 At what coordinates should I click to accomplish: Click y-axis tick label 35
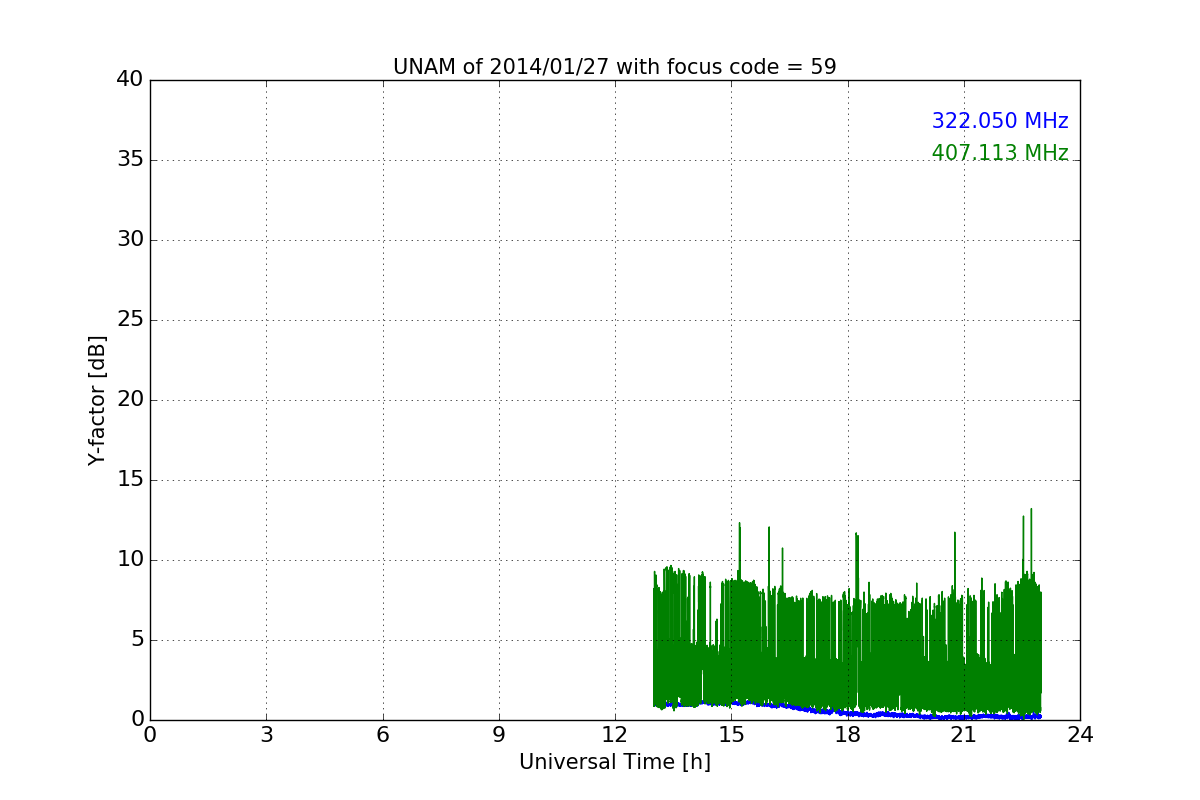(x=130, y=159)
